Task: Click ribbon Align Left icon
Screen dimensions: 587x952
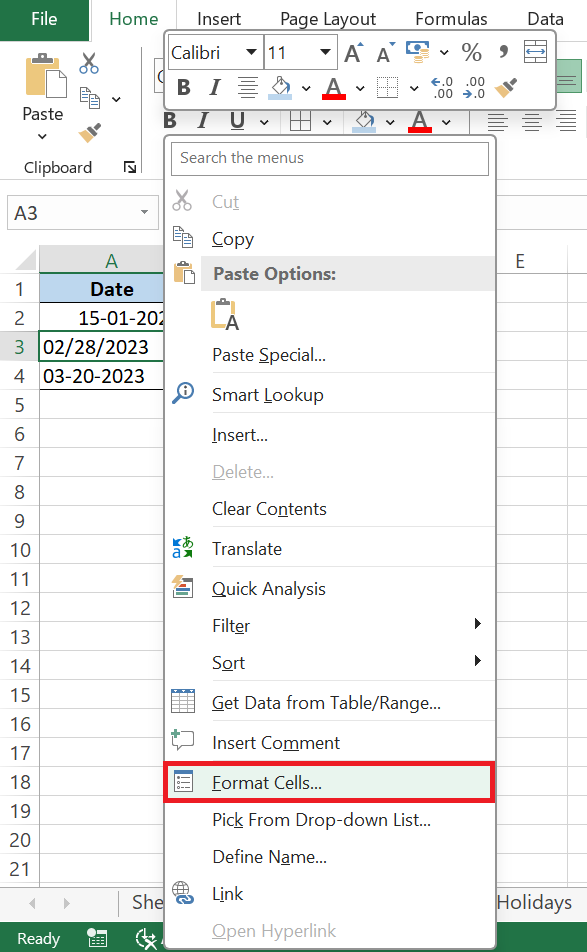Action: pyautogui.click(x=498, y=121)
